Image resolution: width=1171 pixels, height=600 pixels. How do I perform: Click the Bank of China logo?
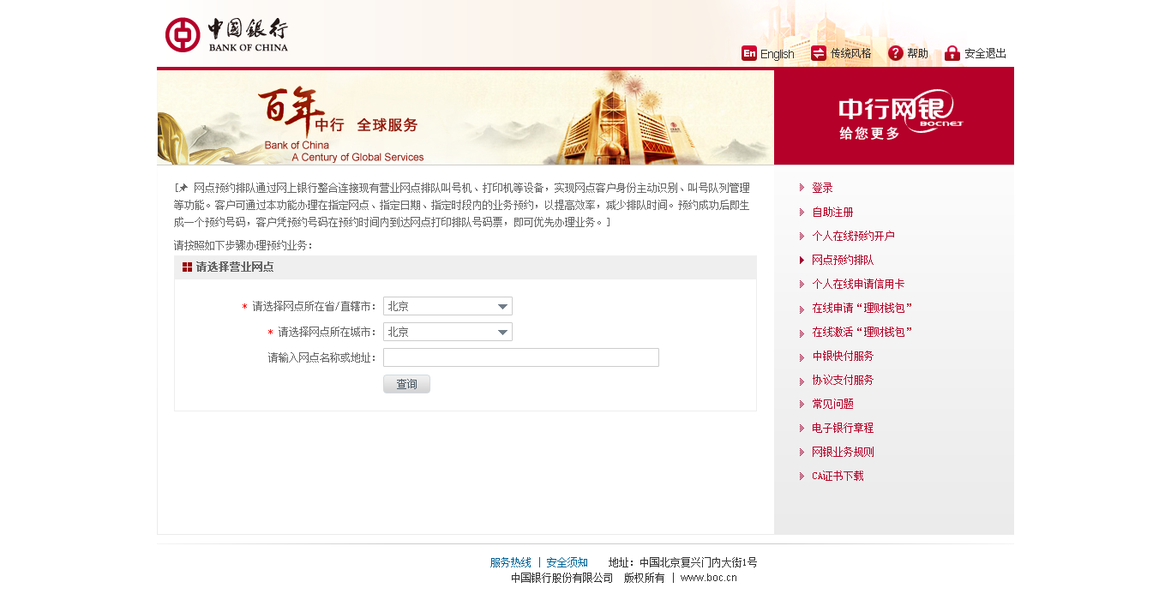[x=226, y=35]
